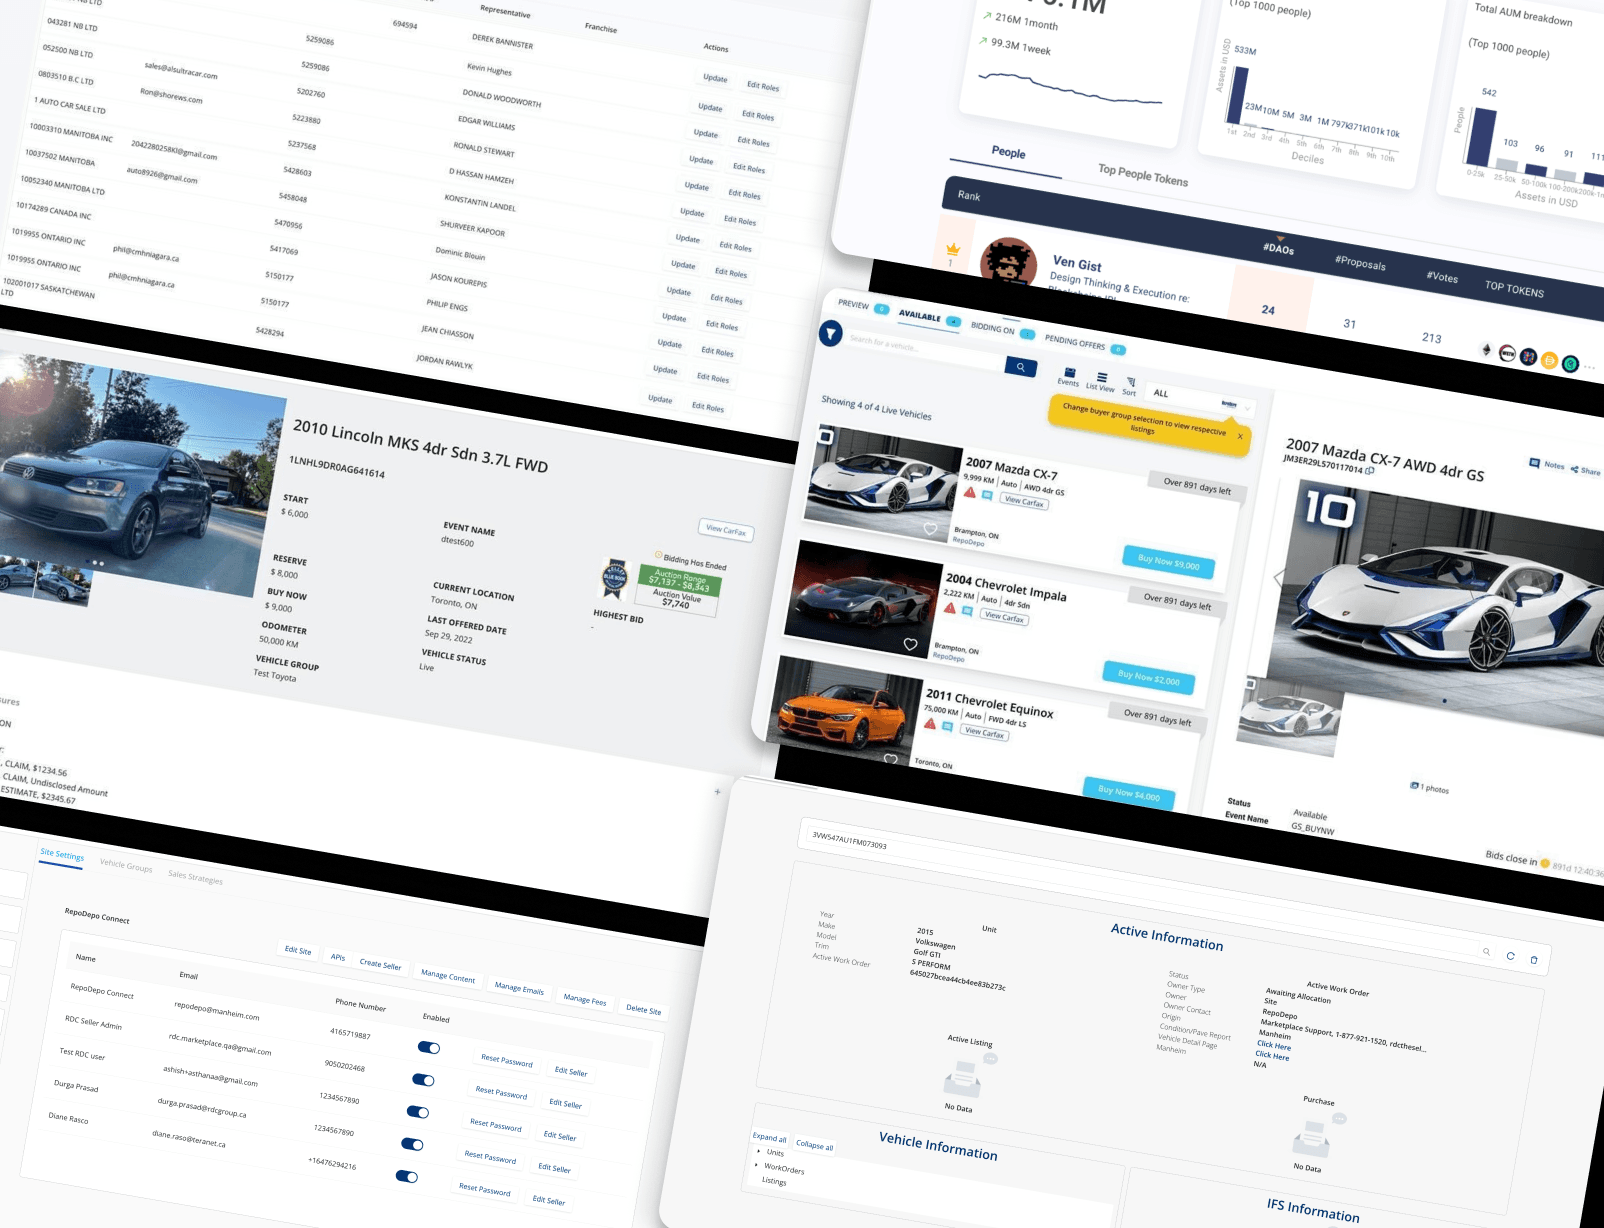This screenshot has height=1228, width=1604.
Task: Click Buy Now $2,000 button
Action: click(x=1149, y=677)
